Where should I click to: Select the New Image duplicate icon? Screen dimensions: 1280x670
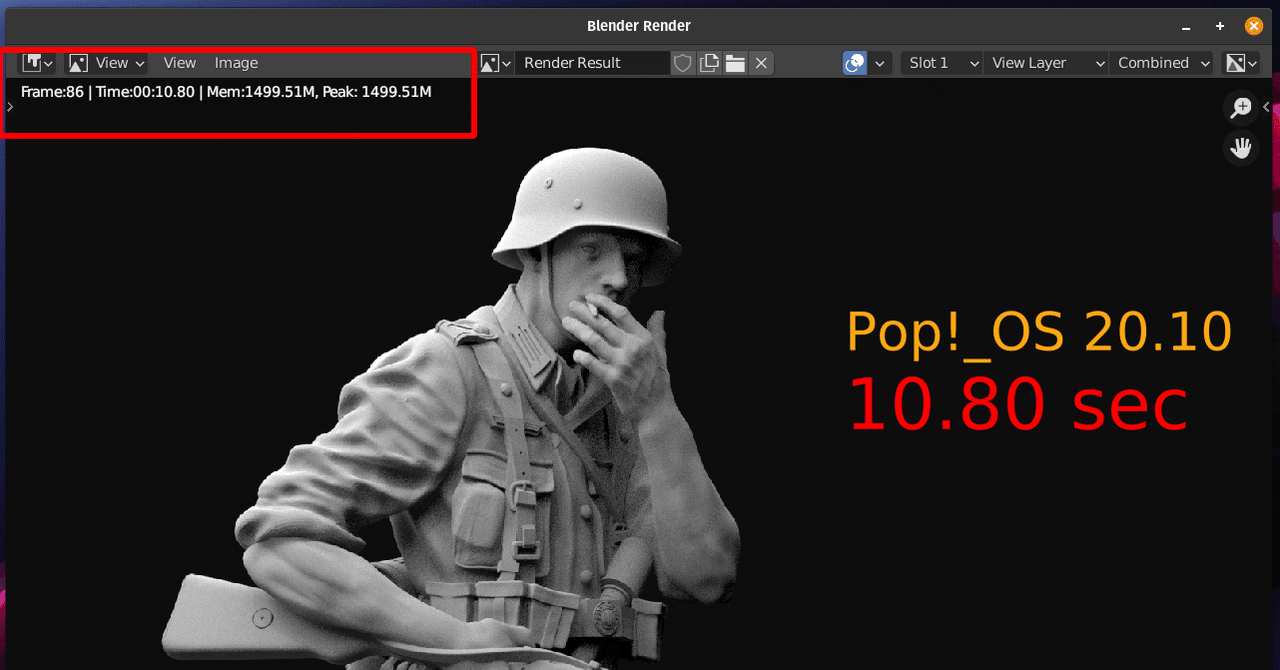point(709,62)
